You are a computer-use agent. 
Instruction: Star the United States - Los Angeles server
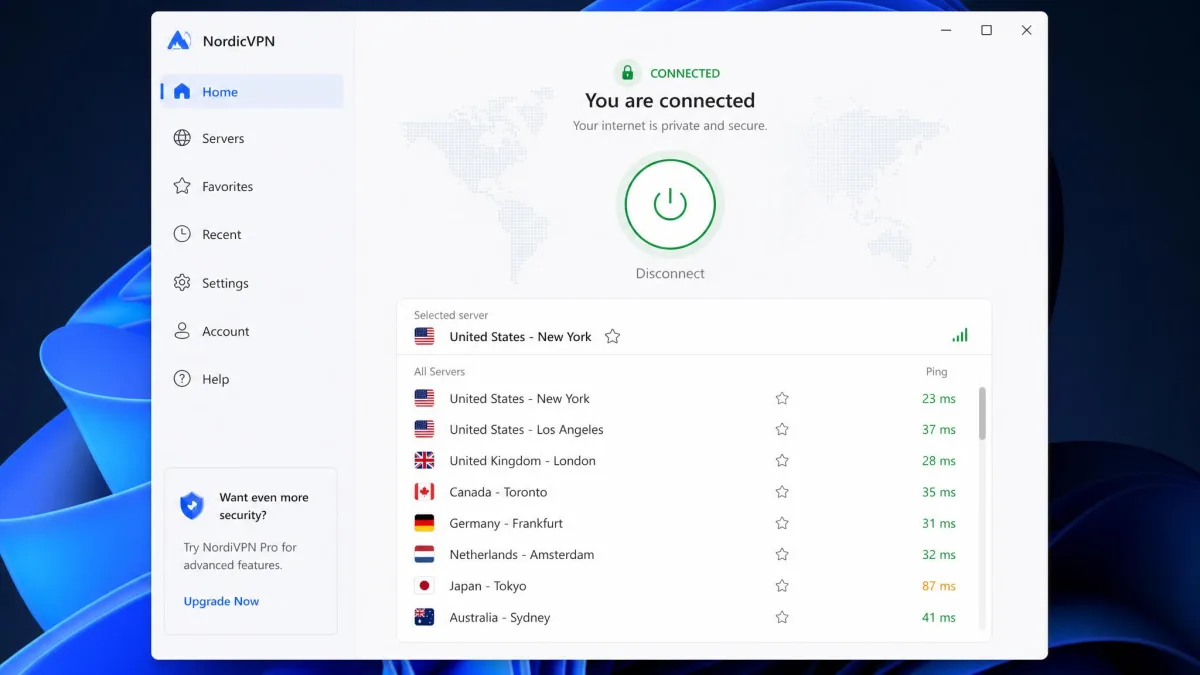(x=782, y=429)
